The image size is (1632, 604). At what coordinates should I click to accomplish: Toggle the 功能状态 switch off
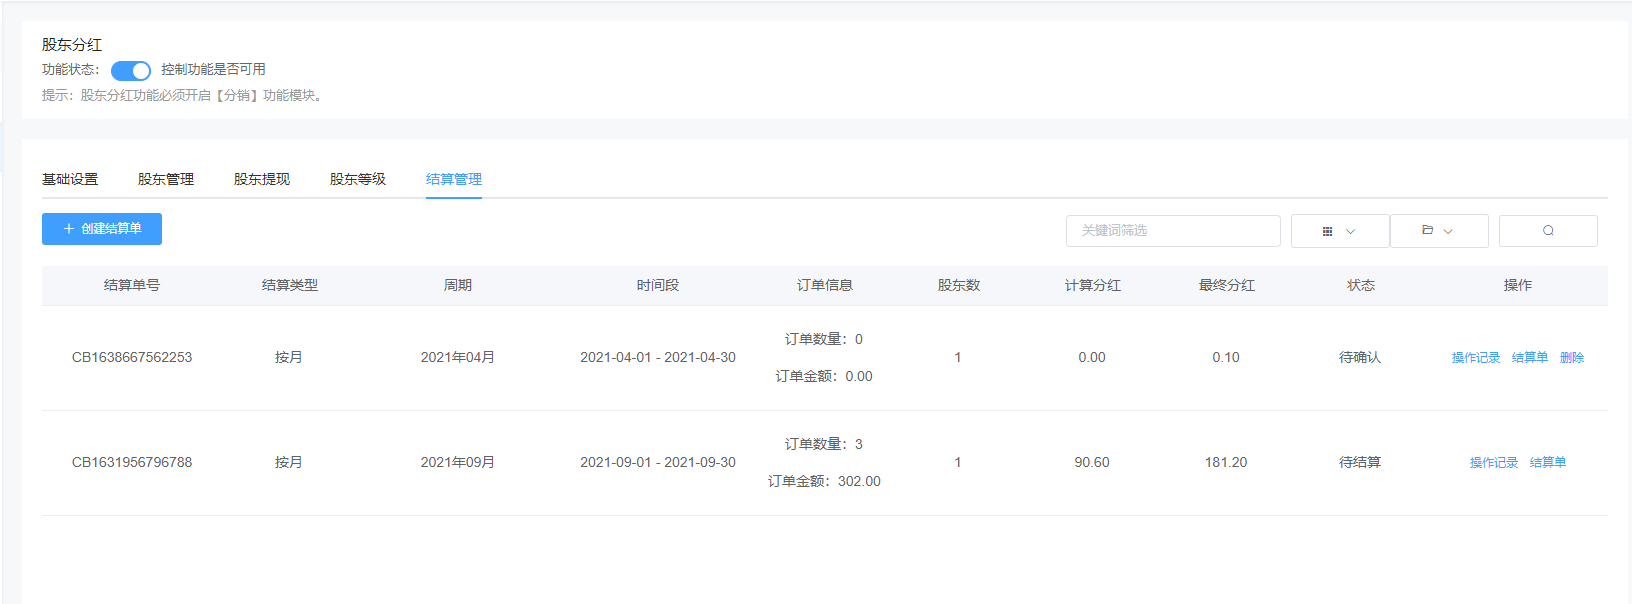131,70
